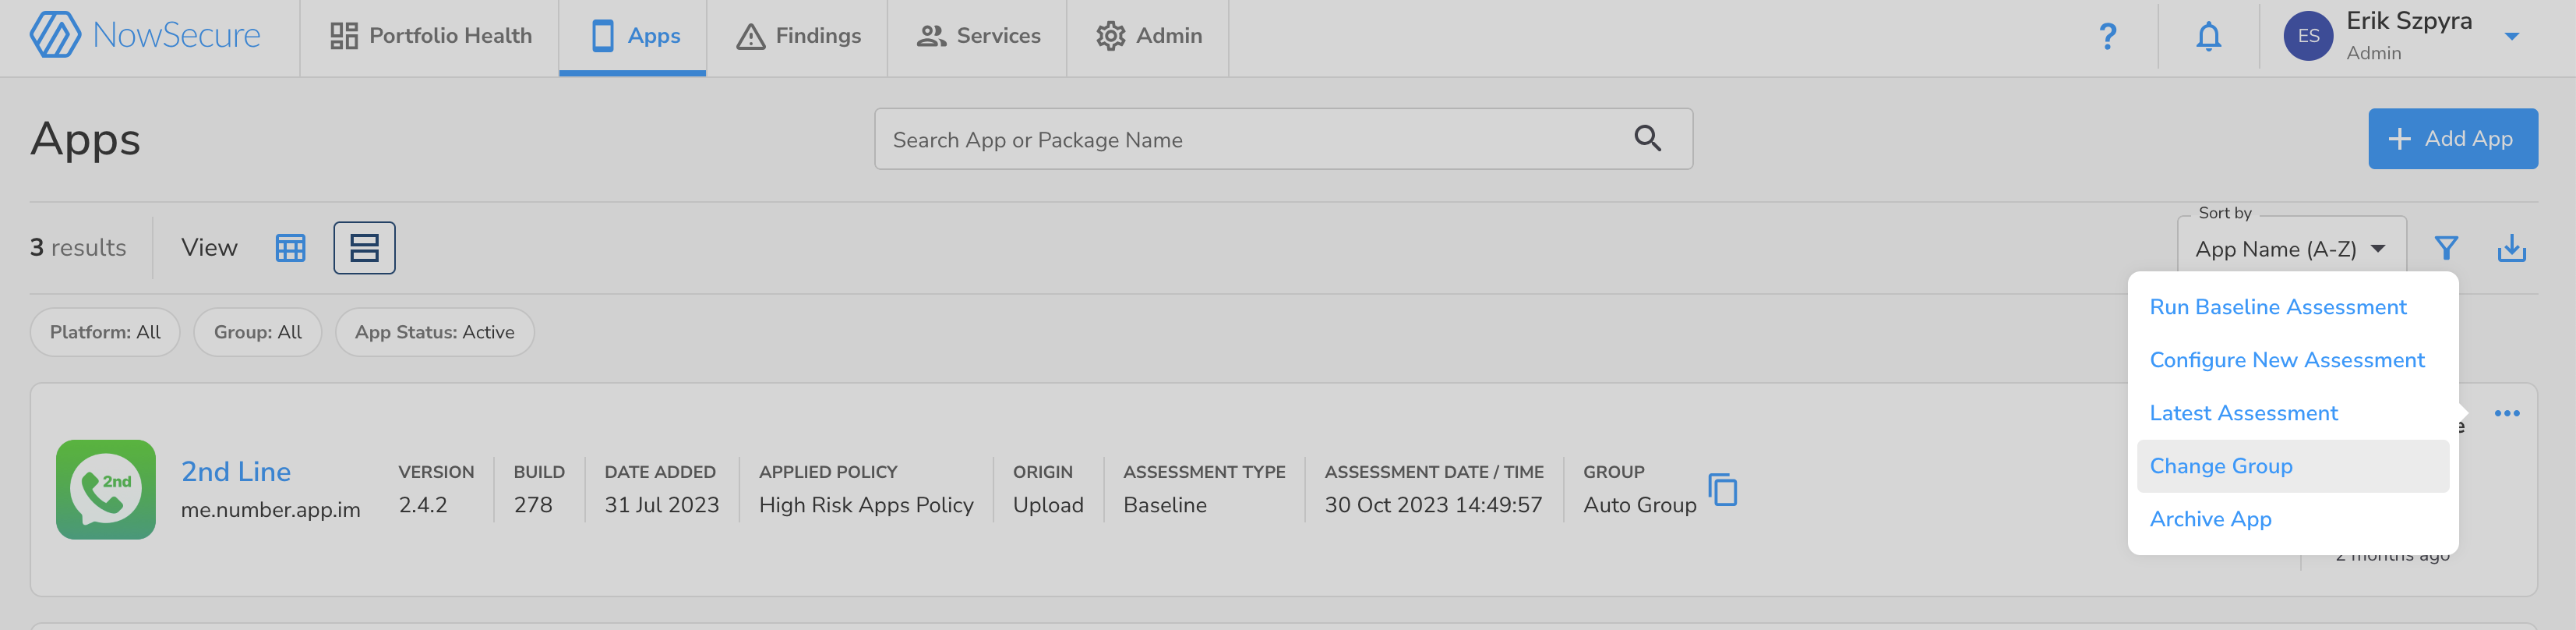Image resolution: width=2576 pixels, height=630 pixels.
Task: Focus the Search App or Package Name field
Action: point(1283,139)
